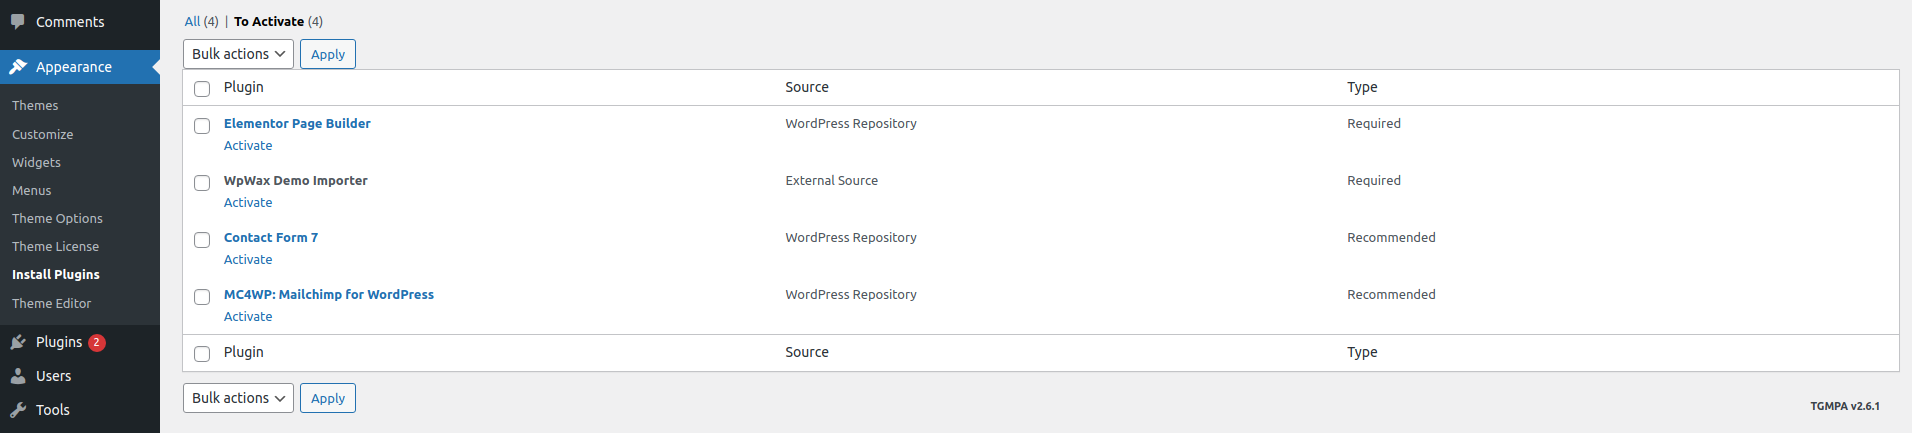This screenshot has height=433, width=1912.
Task: Open the top Bulk actions dropdown
Action: tap(238, 54)
